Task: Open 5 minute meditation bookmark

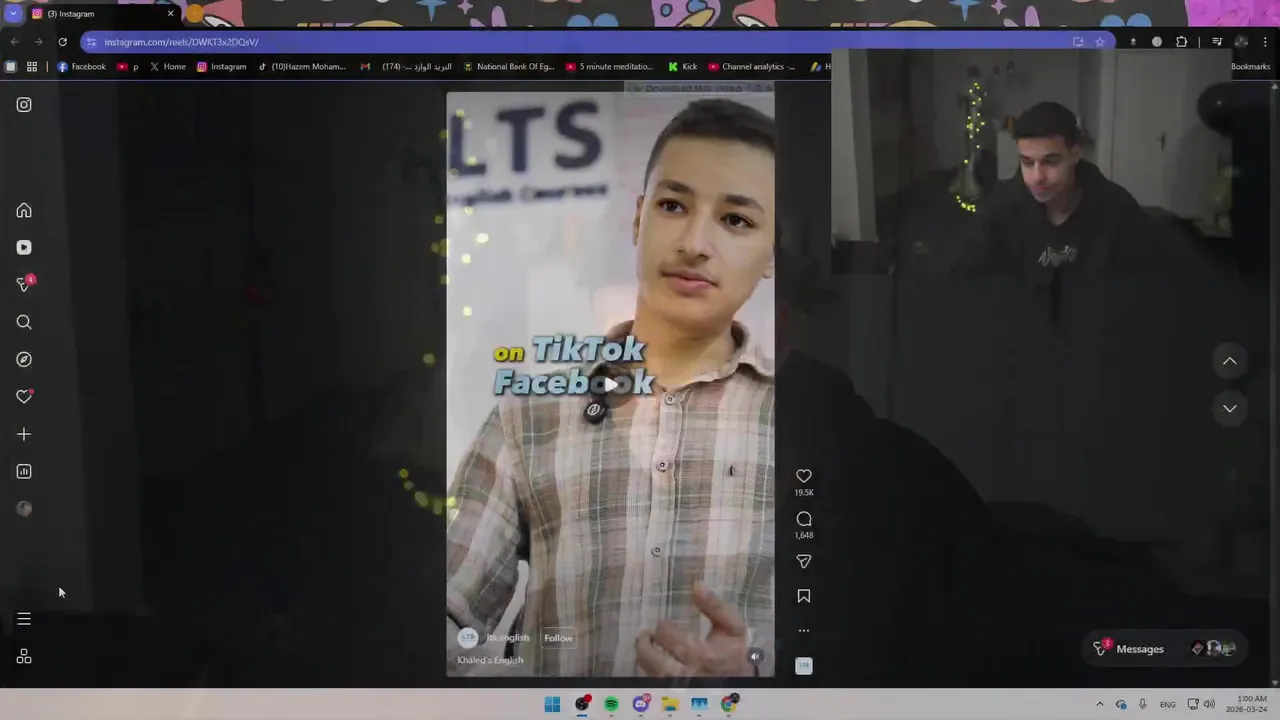Action: click(x=609, y=67)
